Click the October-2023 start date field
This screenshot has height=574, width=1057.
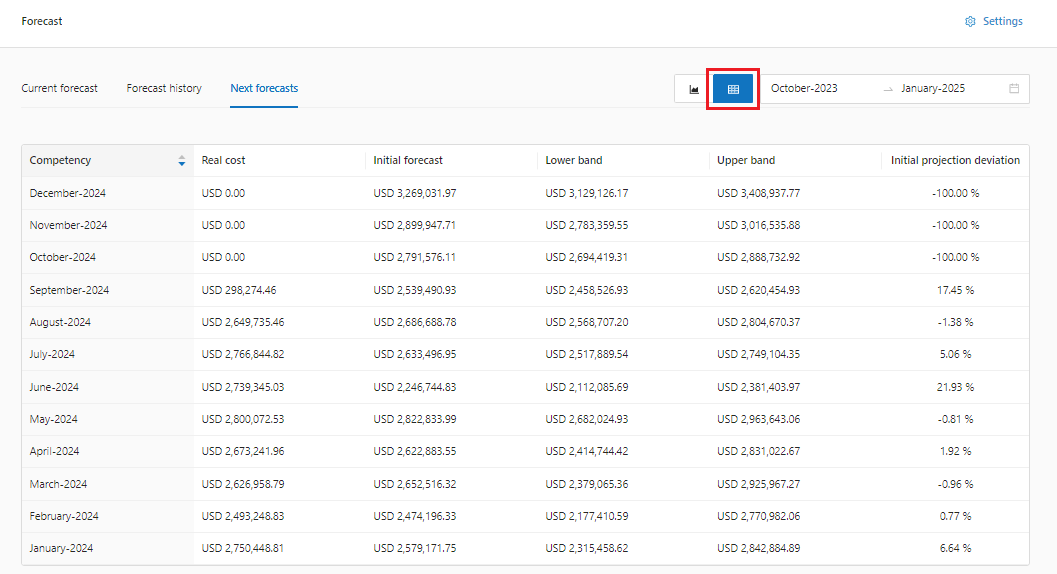pyautogui.click(x=804, y=88)
